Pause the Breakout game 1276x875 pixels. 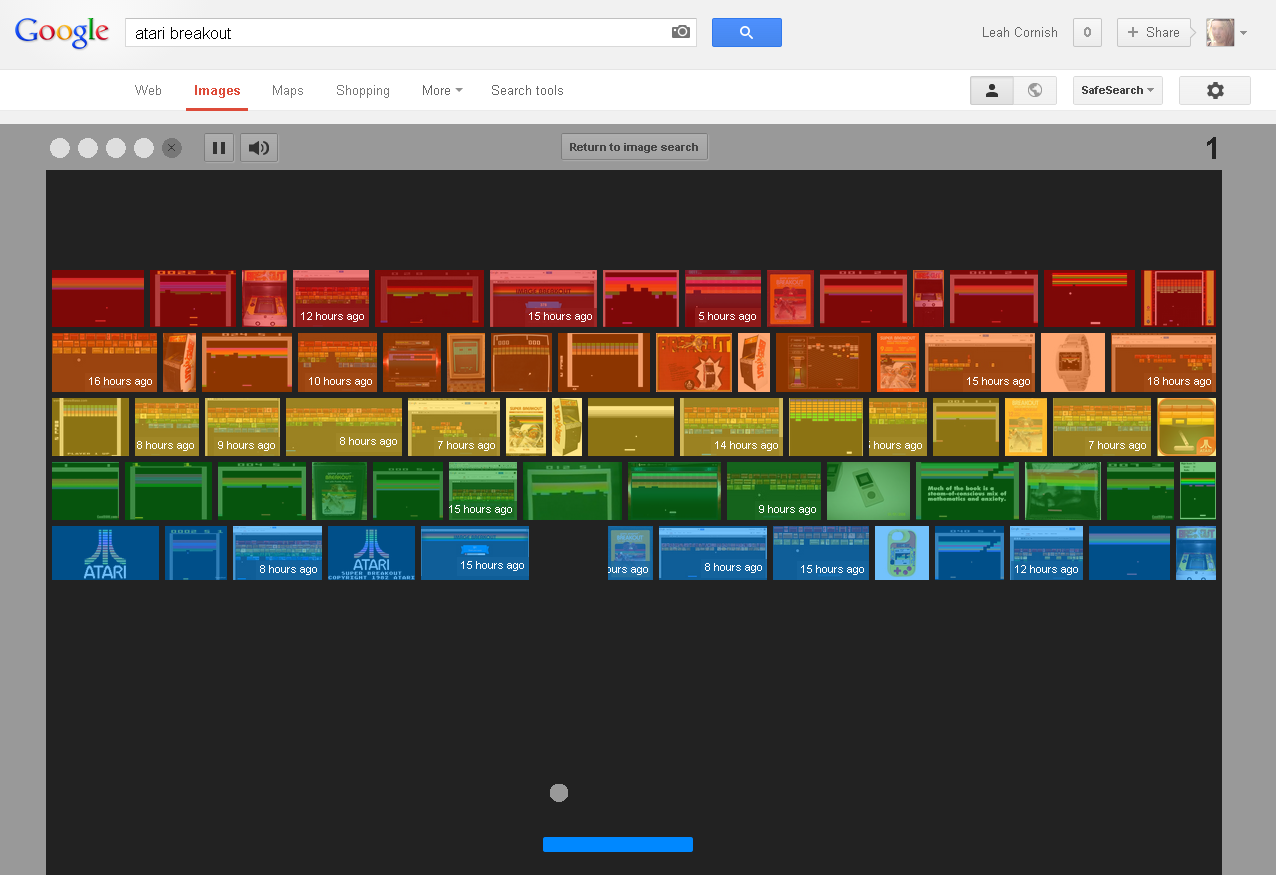click(219, 148)
